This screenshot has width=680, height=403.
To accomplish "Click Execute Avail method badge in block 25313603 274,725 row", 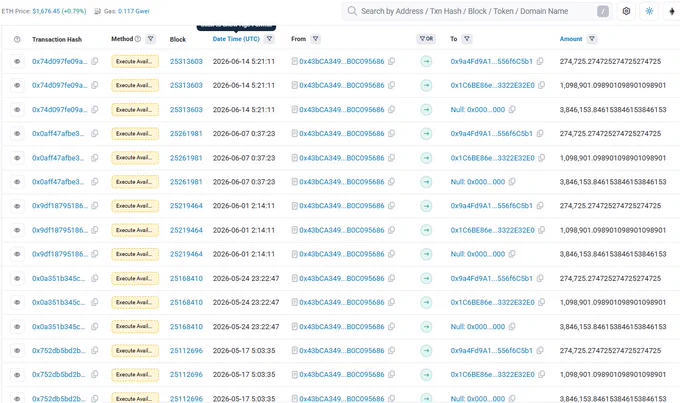I will tap(135, 62).
